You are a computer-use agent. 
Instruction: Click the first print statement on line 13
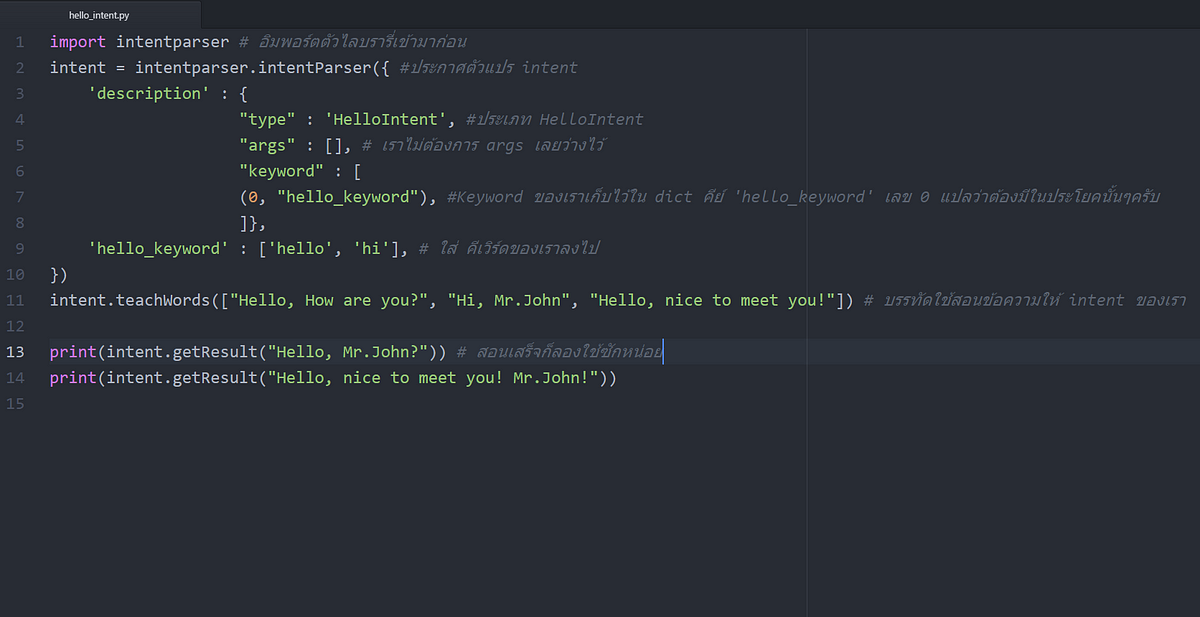73,352
